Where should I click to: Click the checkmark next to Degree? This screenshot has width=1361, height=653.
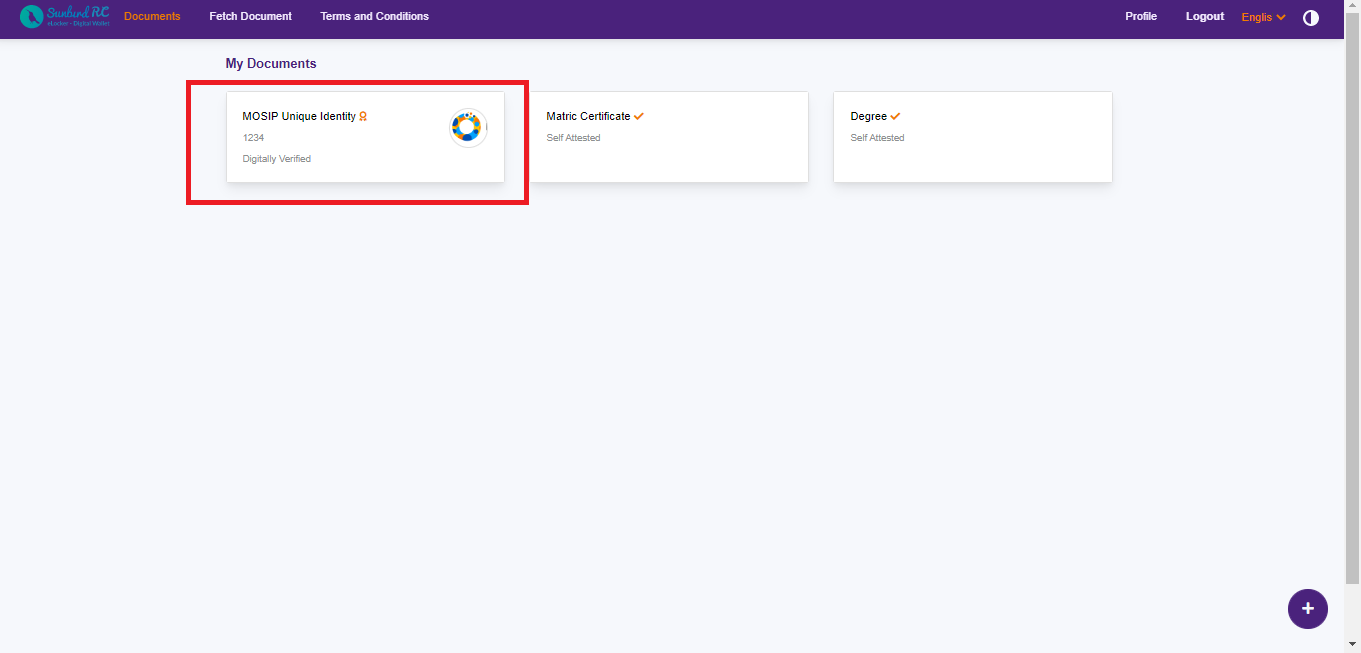coord(895,117)
